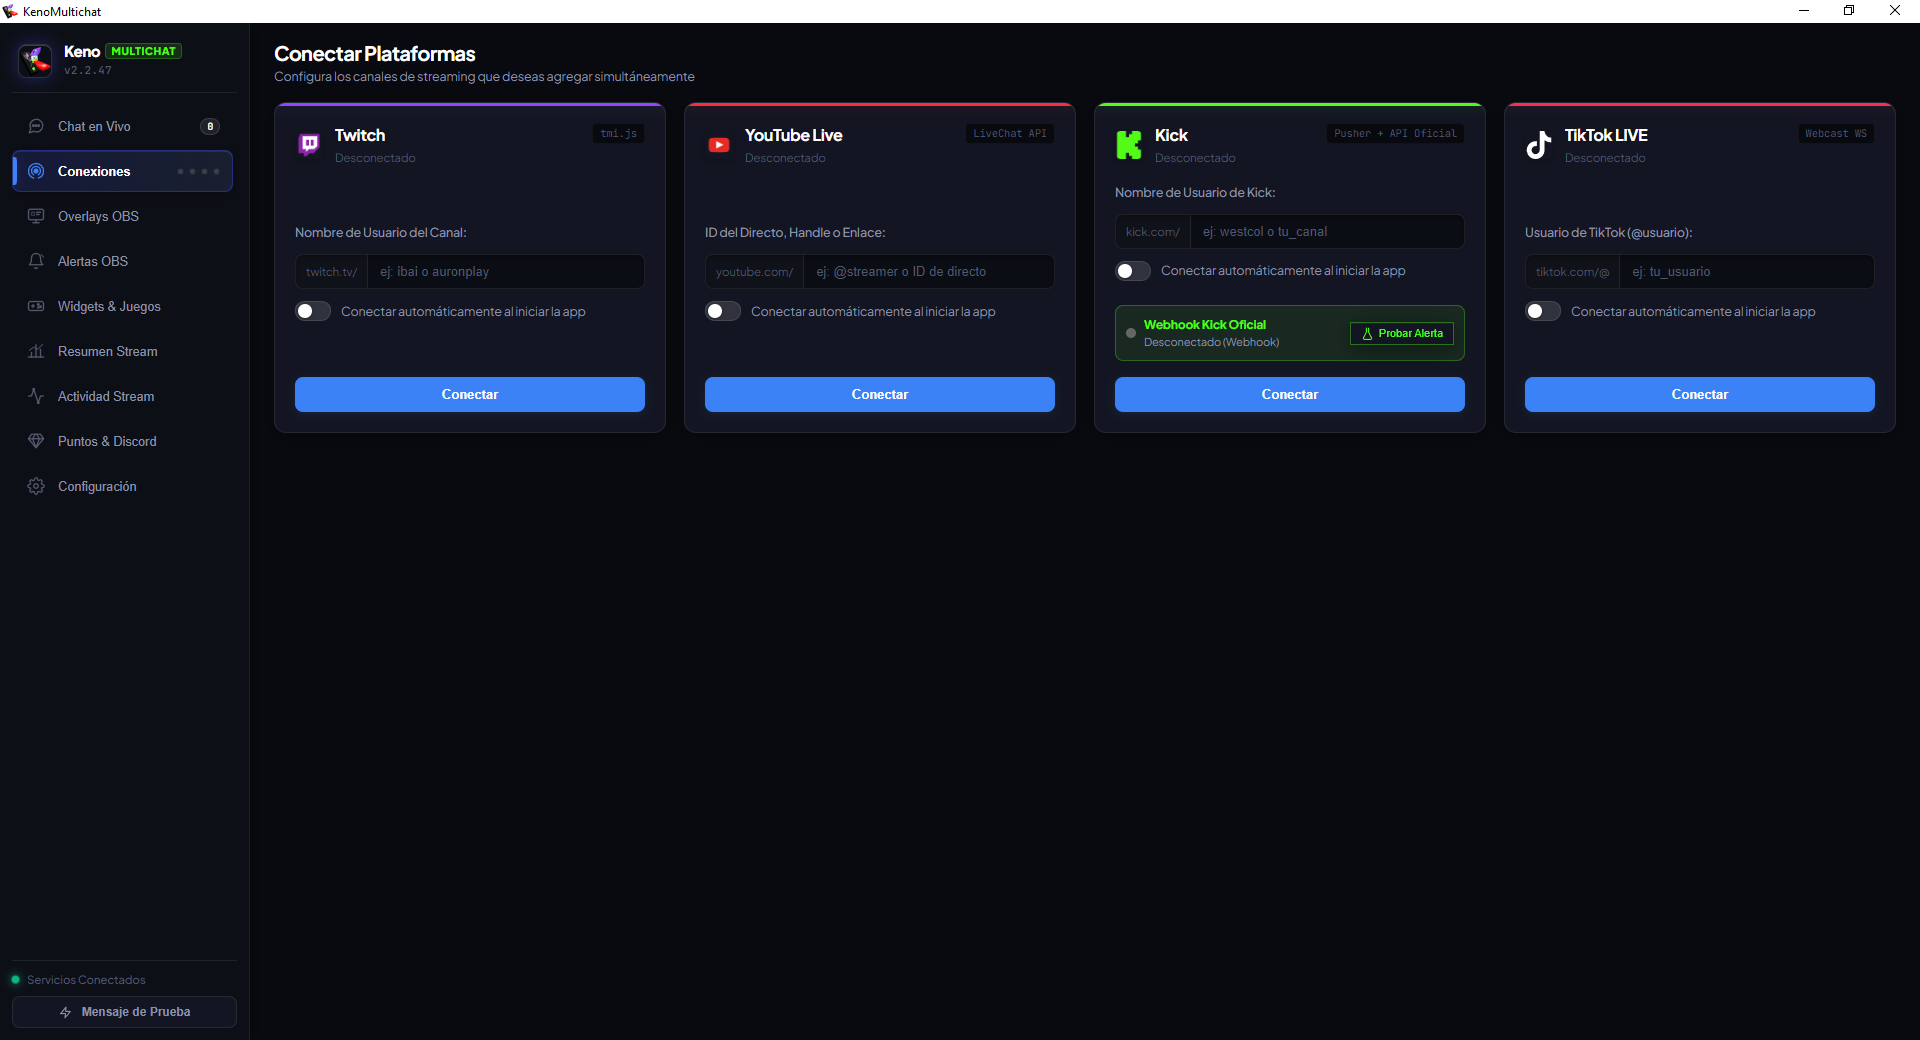Viewport: 1920px width, 1040px height.
Task: Click the flask icon in Probar Alerta
Action: tap(1367, 334)
